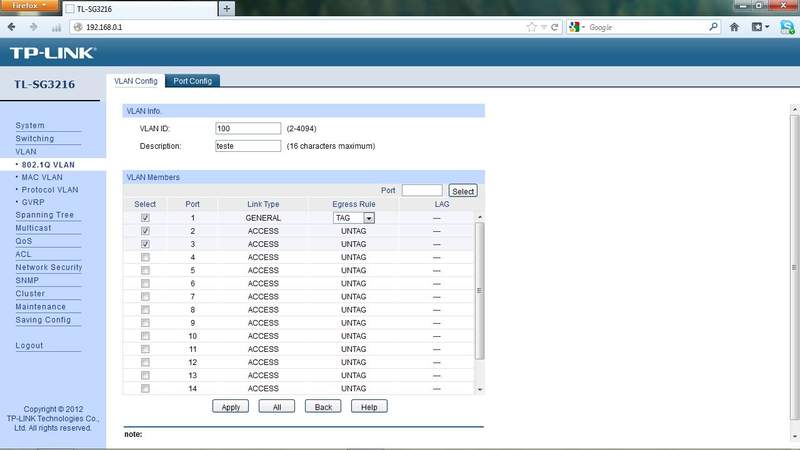Screen dimensions: 800x450
Task: Reload the page using the refresh icon
Action: coord(555,28)
